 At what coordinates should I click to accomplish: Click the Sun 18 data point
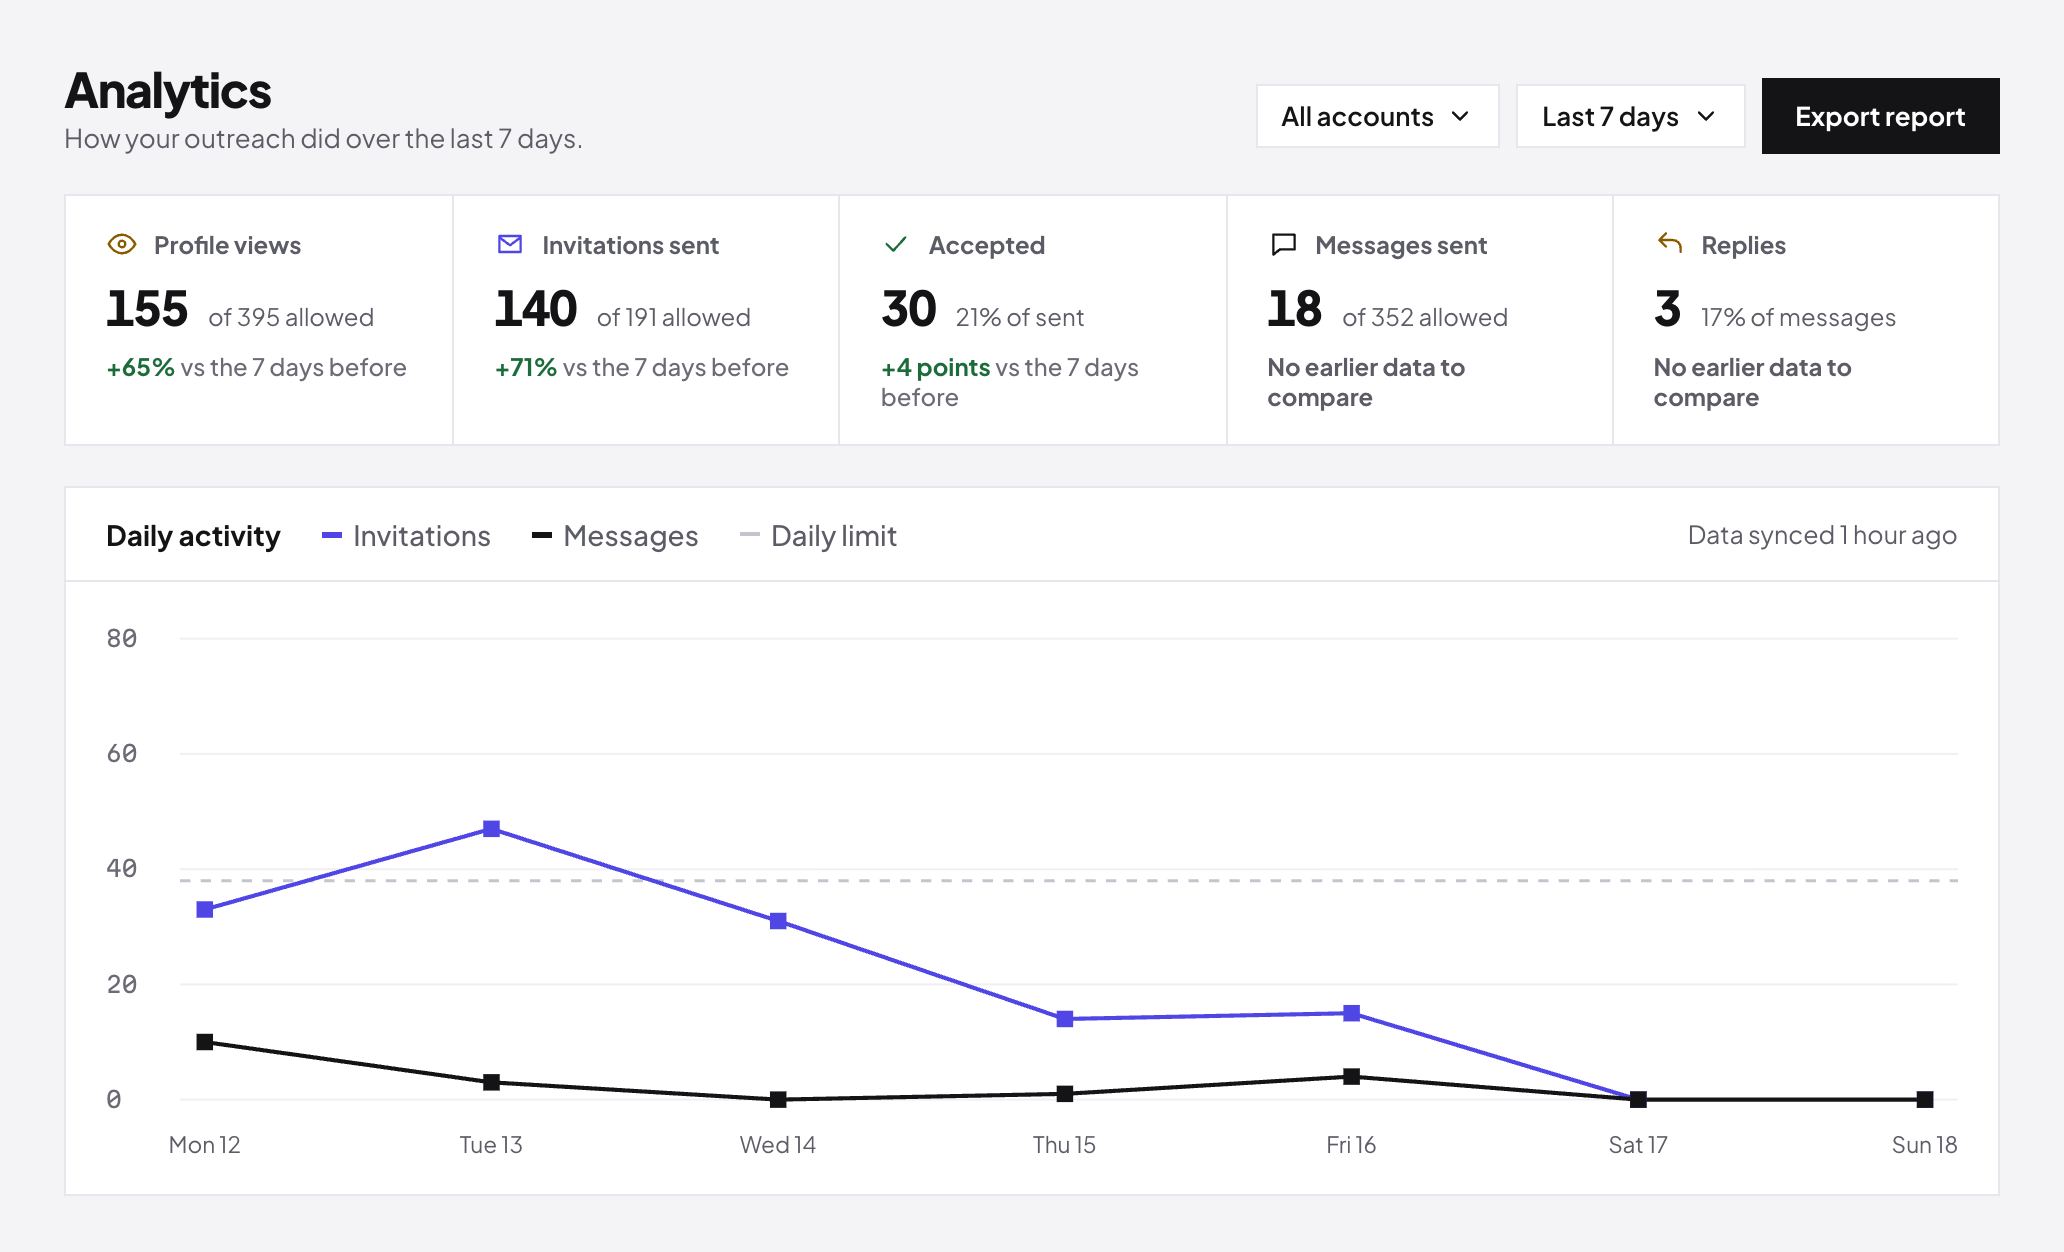(1925, 1099)
